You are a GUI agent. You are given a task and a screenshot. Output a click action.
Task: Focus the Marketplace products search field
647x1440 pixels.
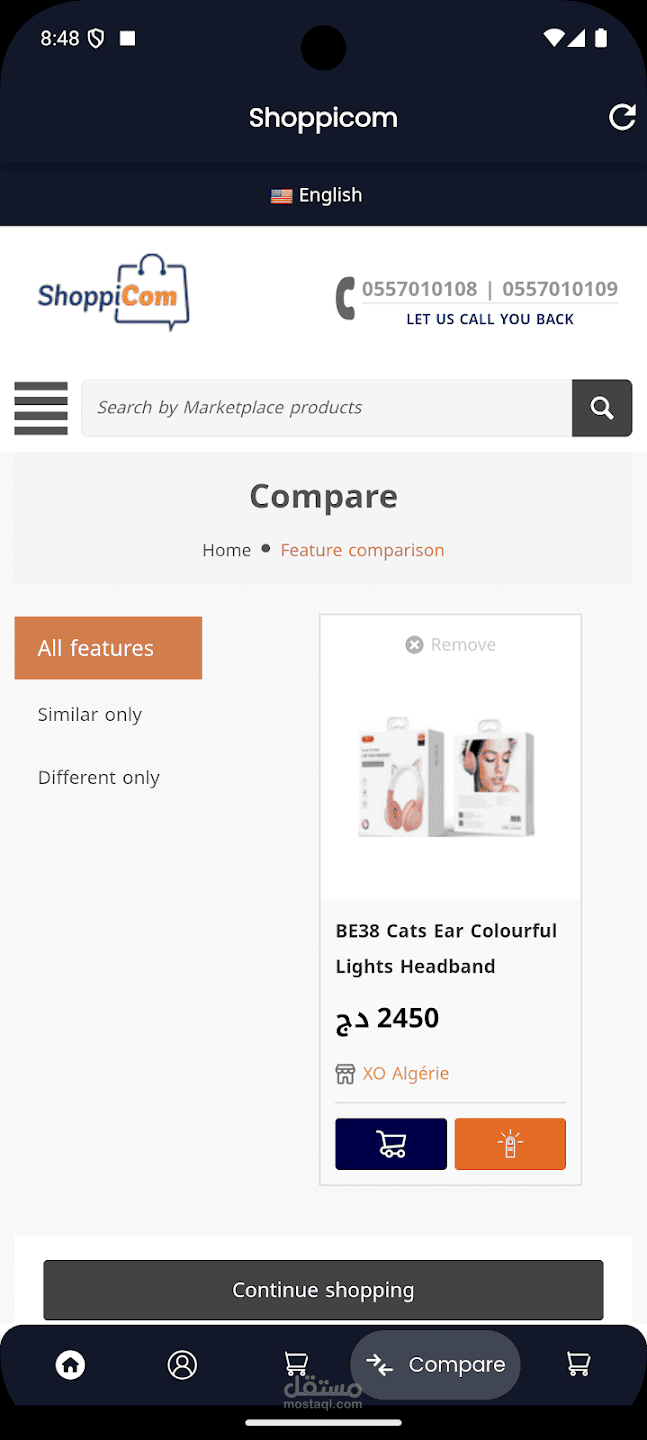click(x=326, y=408)
